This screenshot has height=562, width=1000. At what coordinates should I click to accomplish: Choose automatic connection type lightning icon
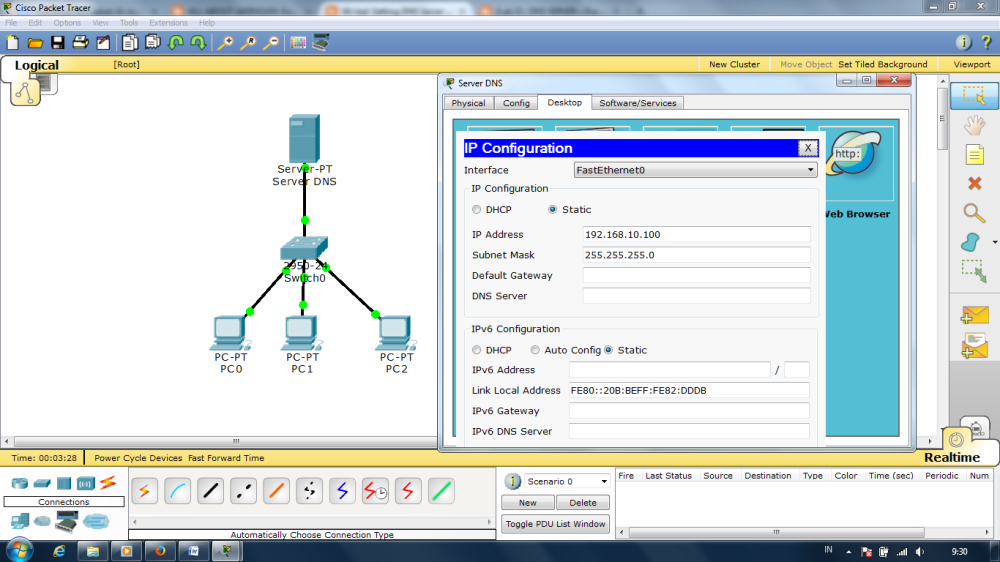[x=145, y=491]
